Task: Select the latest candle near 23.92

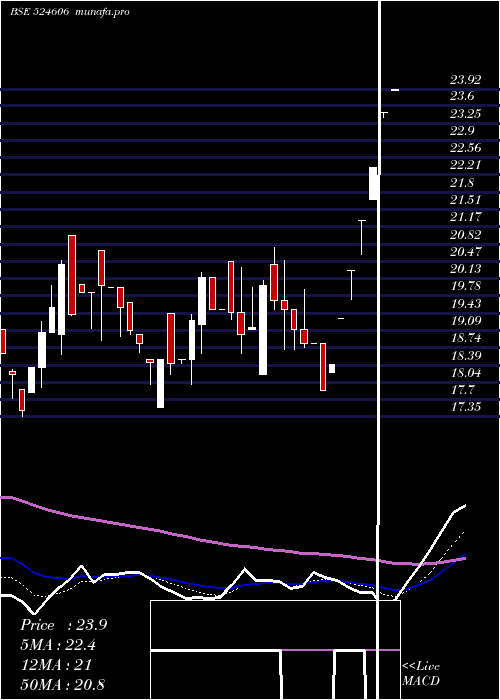Action: pos(395,90)
